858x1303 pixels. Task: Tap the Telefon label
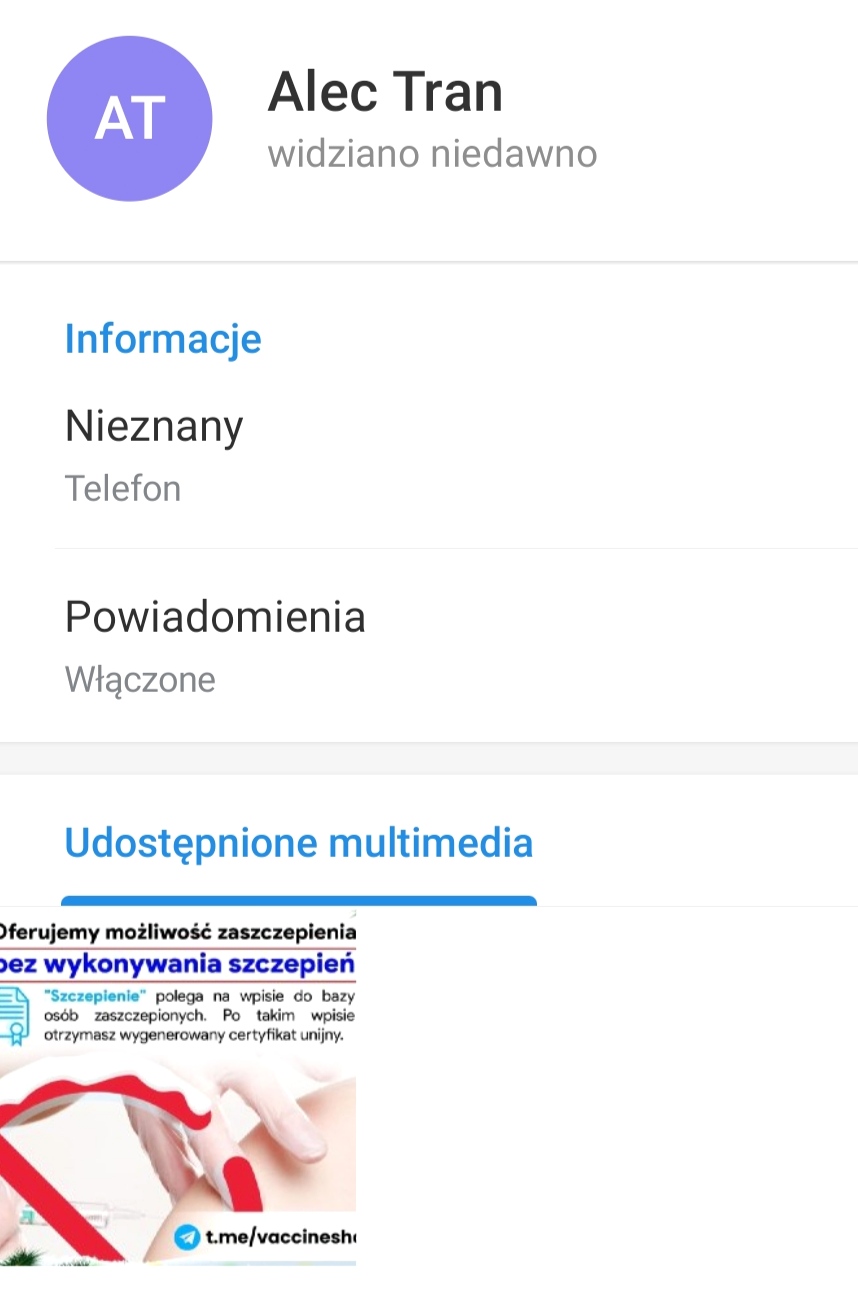pos(123,489)
